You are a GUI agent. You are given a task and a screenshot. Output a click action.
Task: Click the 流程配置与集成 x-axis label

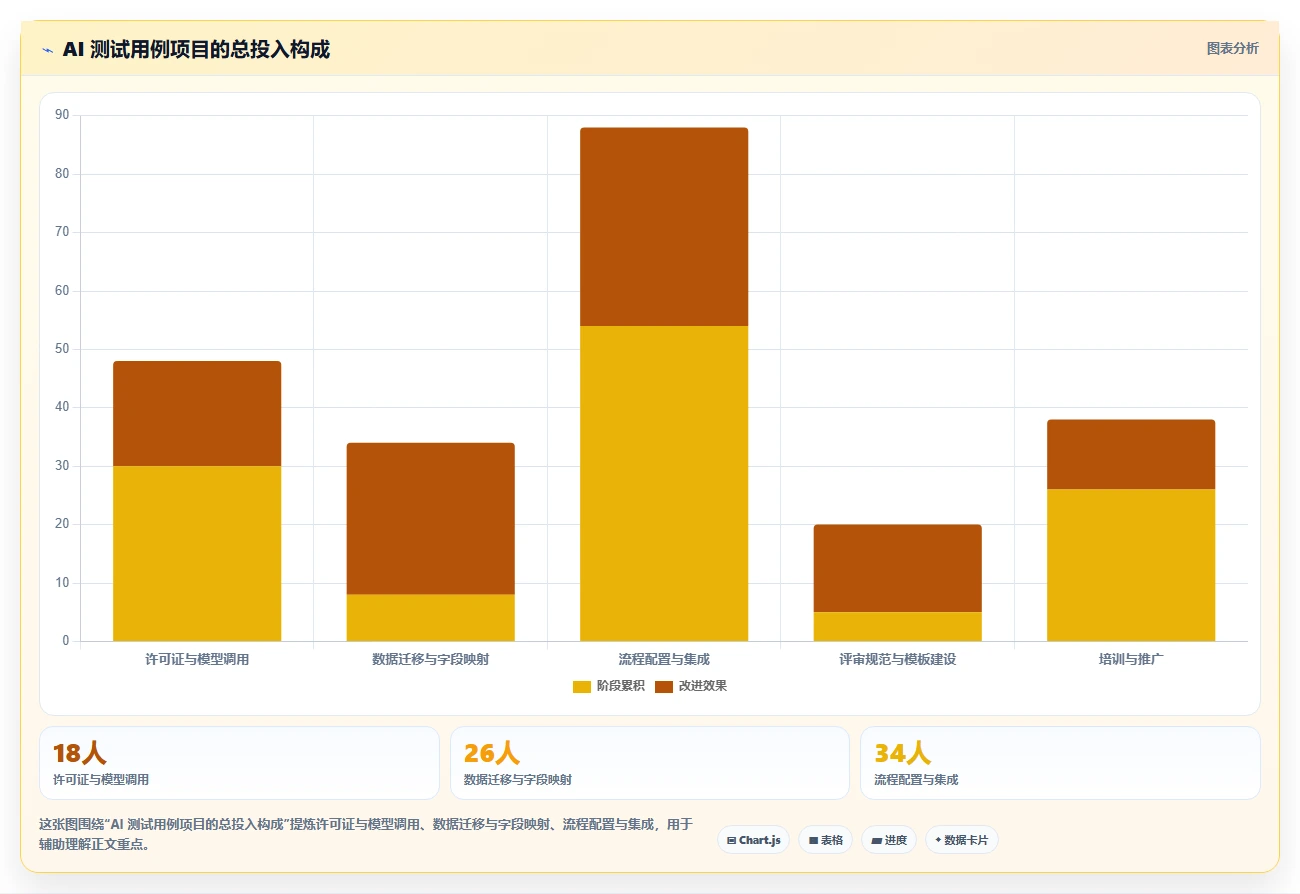click(664, 660)
